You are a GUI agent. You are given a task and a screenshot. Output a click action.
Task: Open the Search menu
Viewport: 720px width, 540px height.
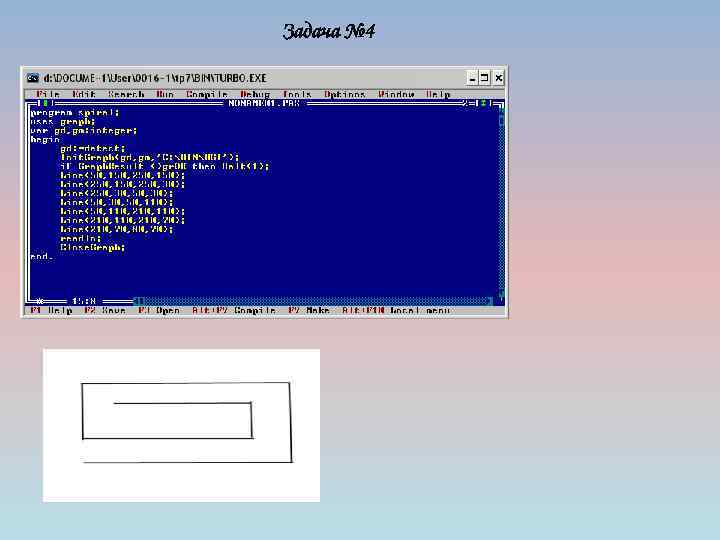click(x=126, y=94)
